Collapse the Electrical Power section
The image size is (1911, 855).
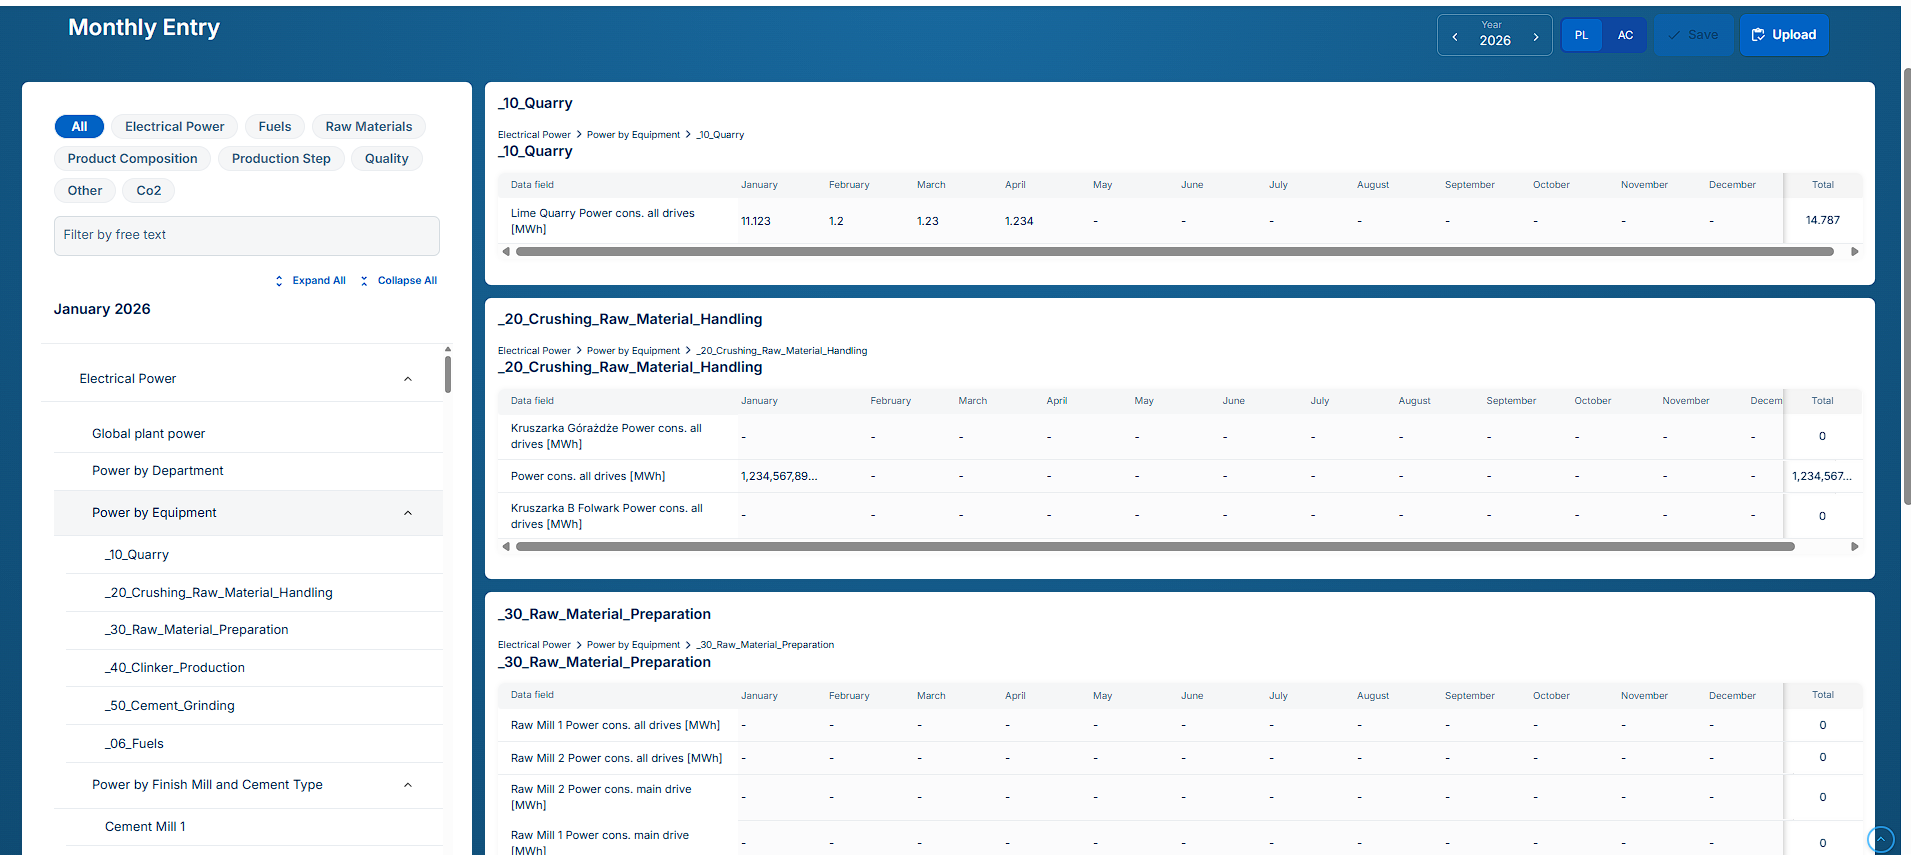point(408,379)
